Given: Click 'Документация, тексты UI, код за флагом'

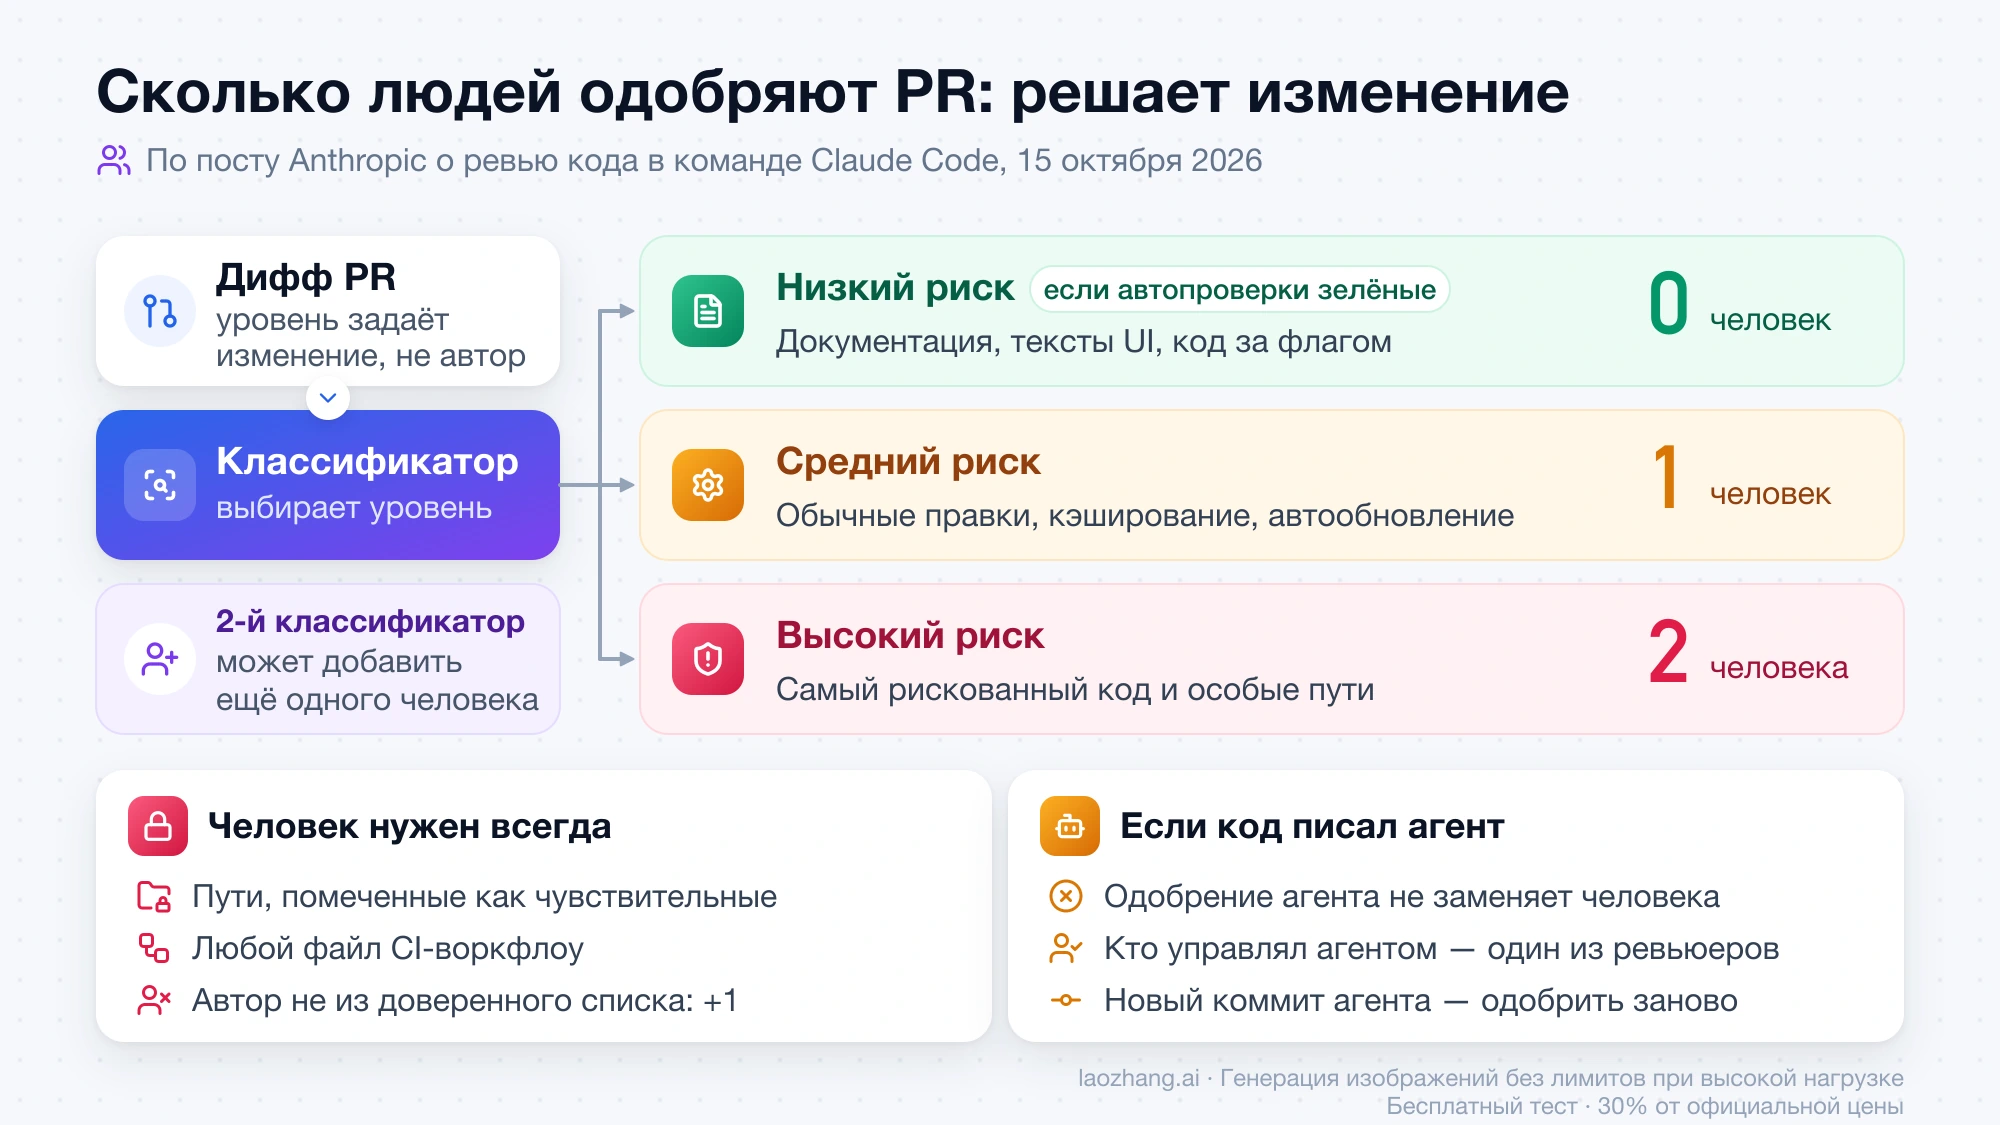Looking at the screenshot, I should [x=1084, y=342].
